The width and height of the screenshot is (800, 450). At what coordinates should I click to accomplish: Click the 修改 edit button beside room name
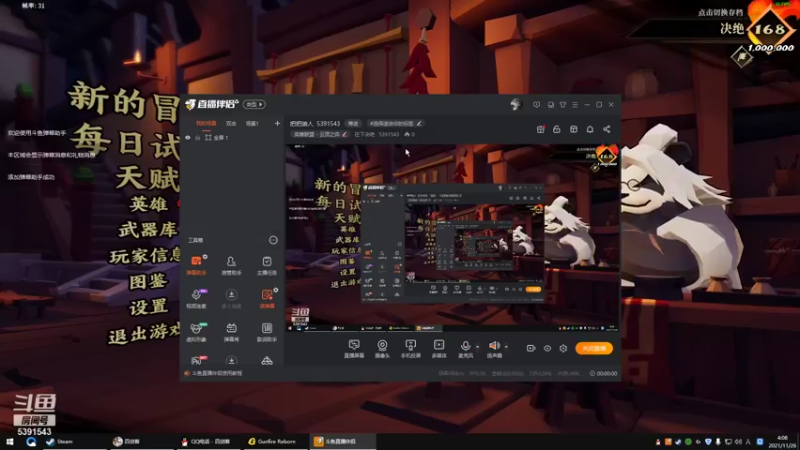click(x=353, y=123)
